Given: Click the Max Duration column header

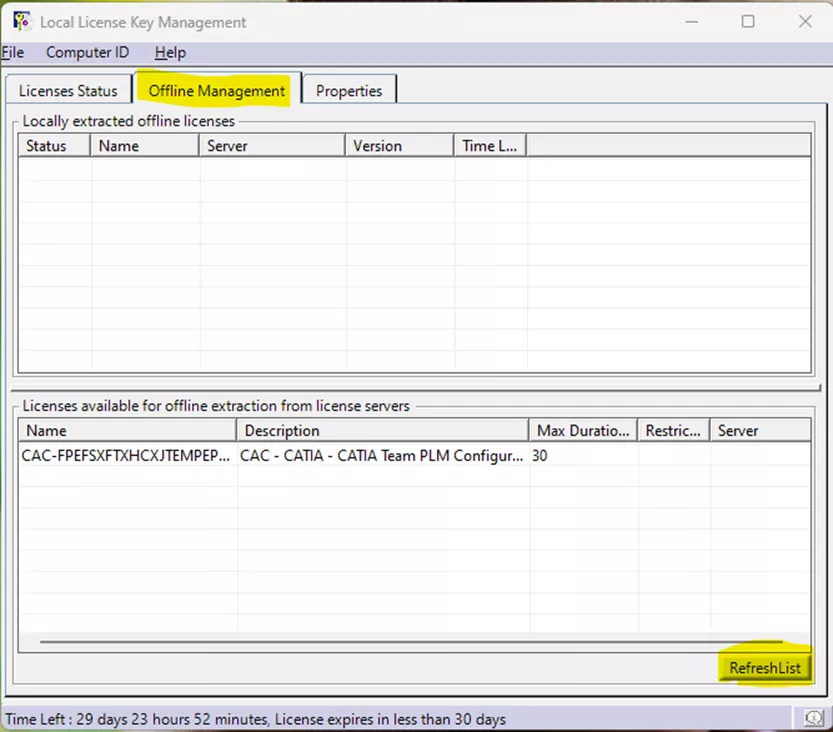Looking at the screenshot, I should click(x=582, y=430).
